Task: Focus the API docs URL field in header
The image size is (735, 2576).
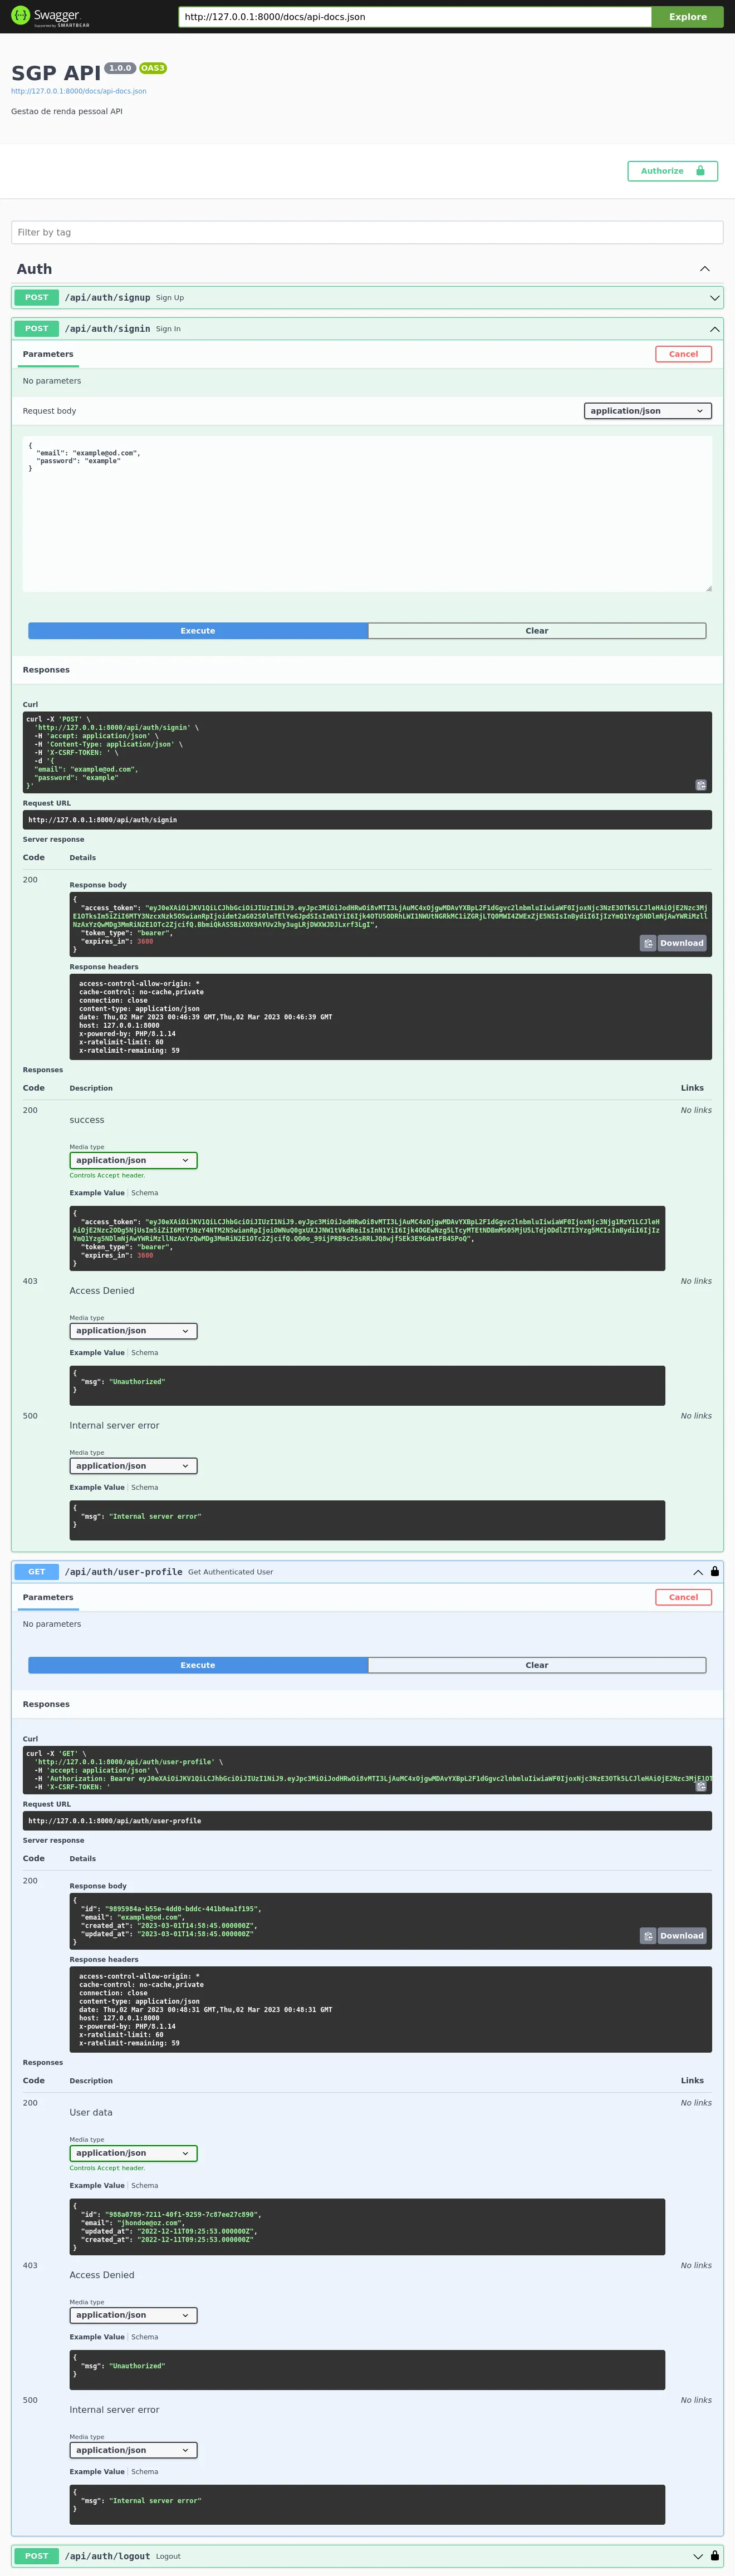Action: [x=415, y=17]
